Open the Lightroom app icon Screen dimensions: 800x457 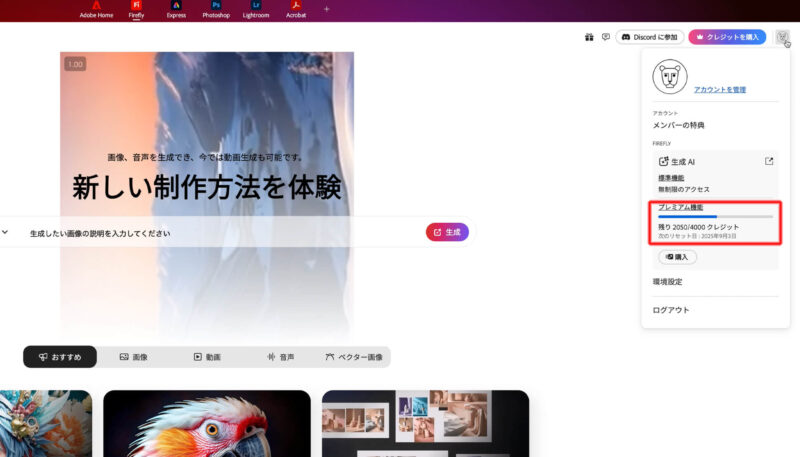point(256,9)
